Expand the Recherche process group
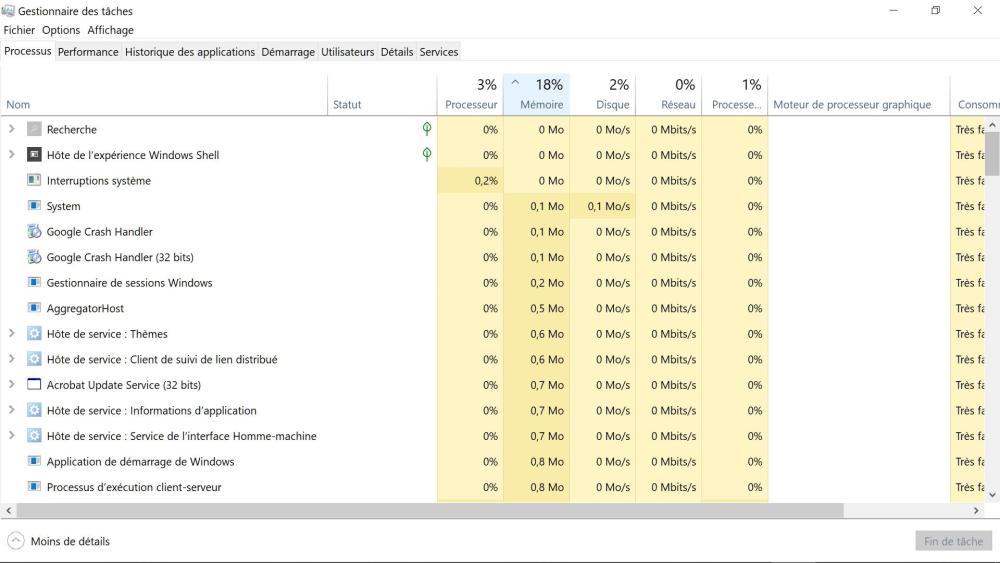The height and width of the screenshot is (563, 1000). click(x=12, y=129)
